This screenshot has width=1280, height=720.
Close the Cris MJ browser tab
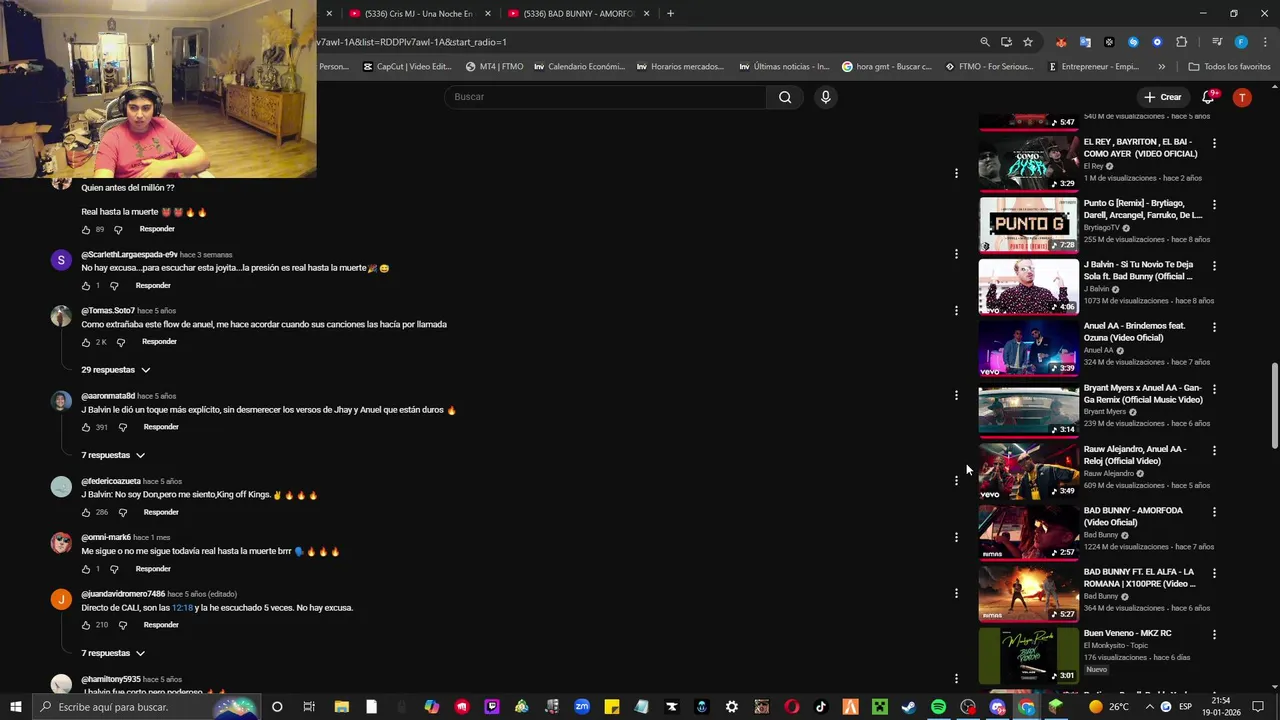(488, 14)
